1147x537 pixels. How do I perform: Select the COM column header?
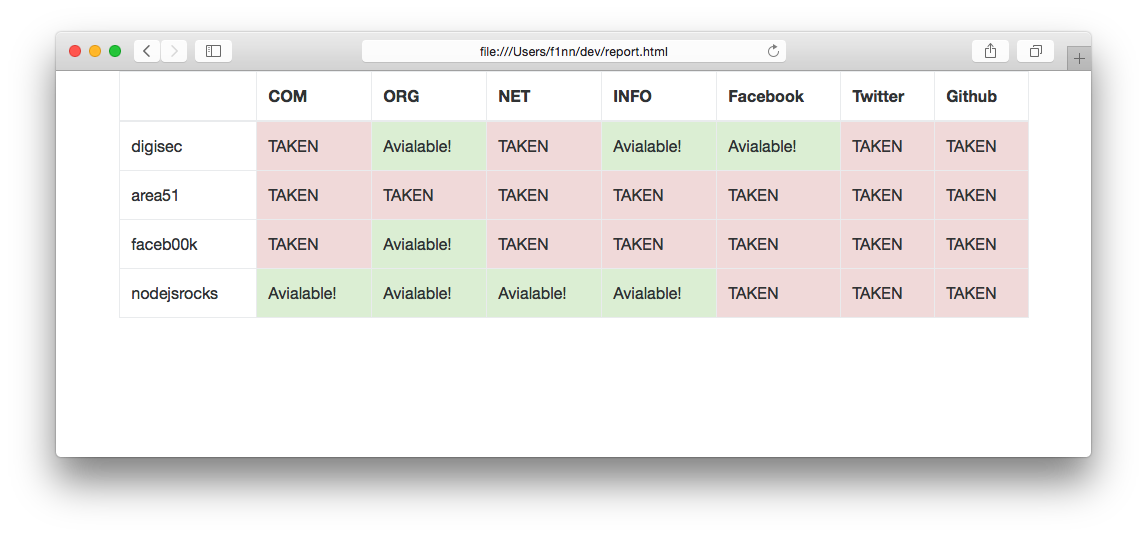[314, 97]
